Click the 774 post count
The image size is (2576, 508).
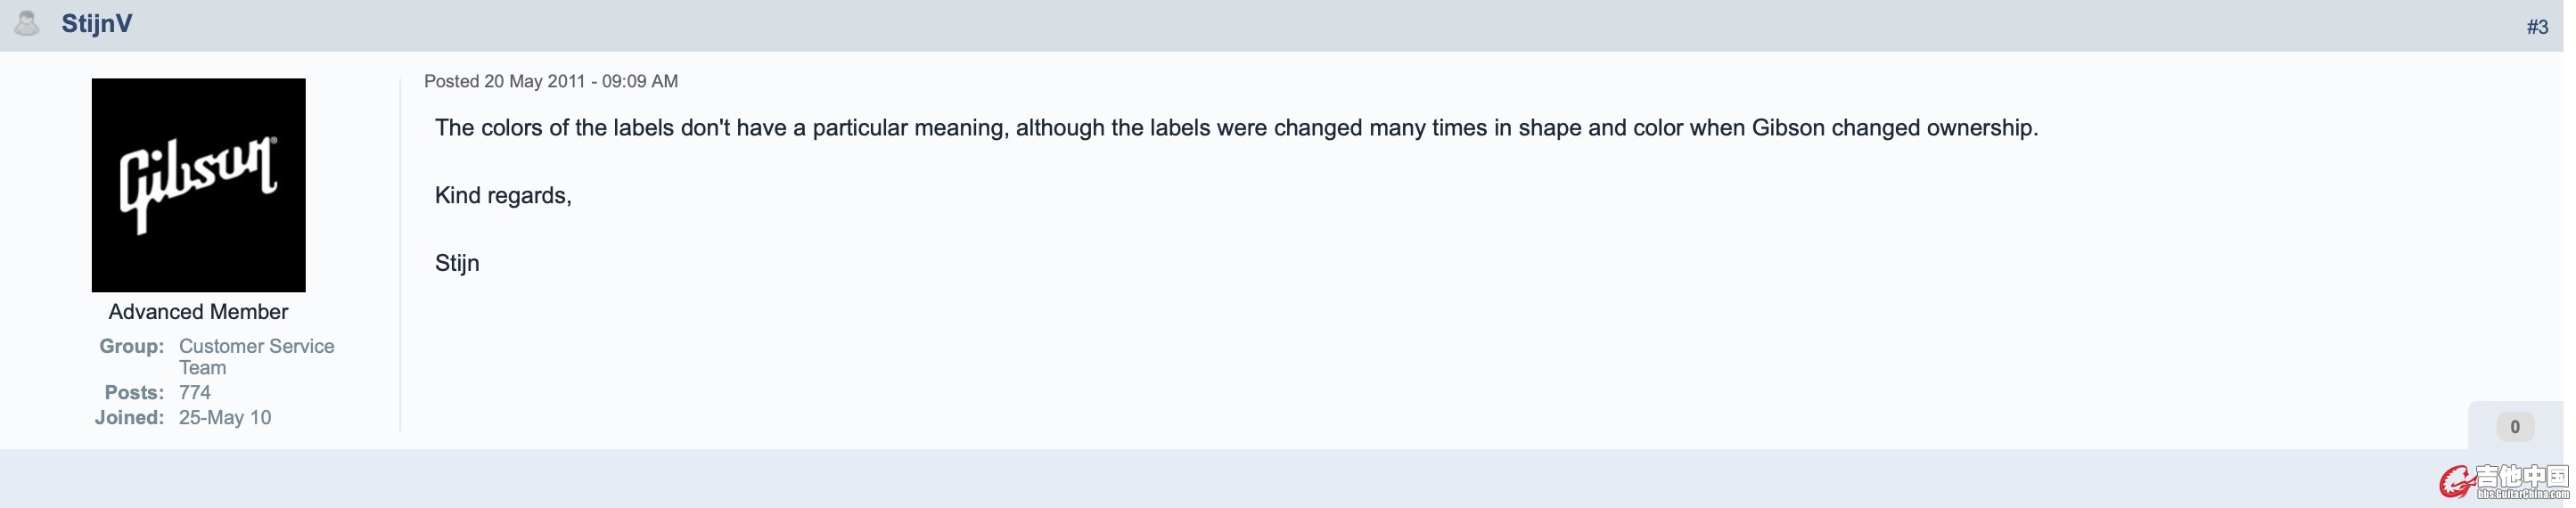[x=195, y=392]
